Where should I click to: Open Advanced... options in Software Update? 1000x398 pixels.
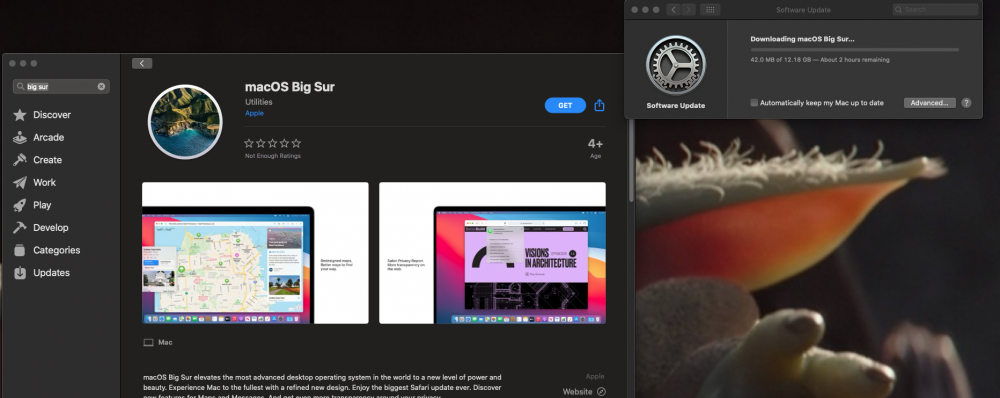coord(929,103)
